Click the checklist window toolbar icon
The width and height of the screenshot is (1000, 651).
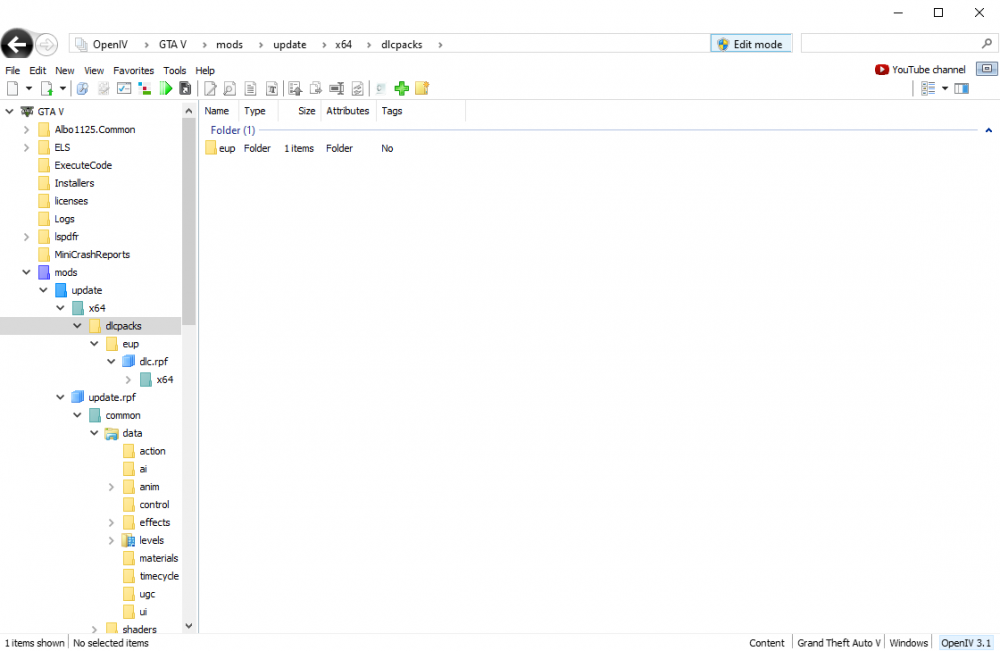tap(124, 89)
